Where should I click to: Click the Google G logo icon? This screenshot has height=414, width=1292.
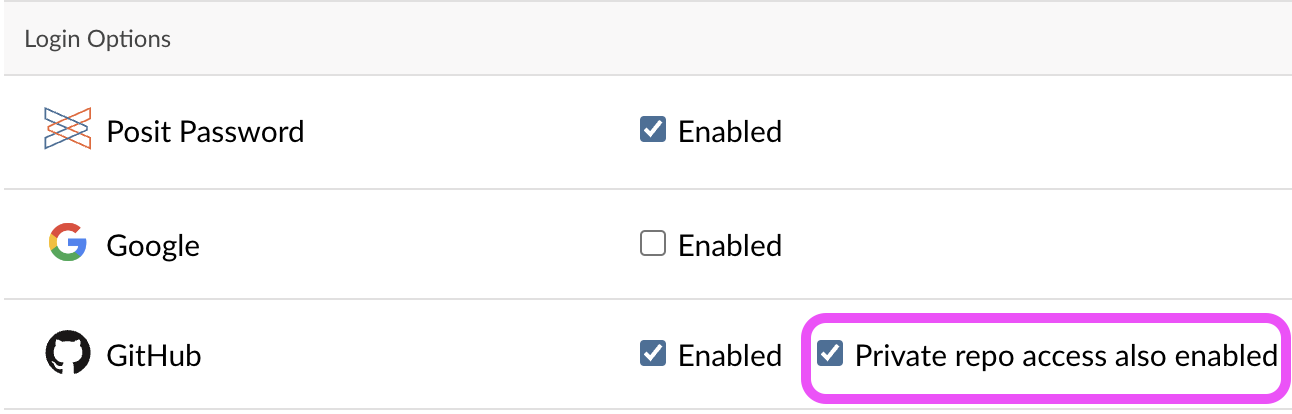68,243
